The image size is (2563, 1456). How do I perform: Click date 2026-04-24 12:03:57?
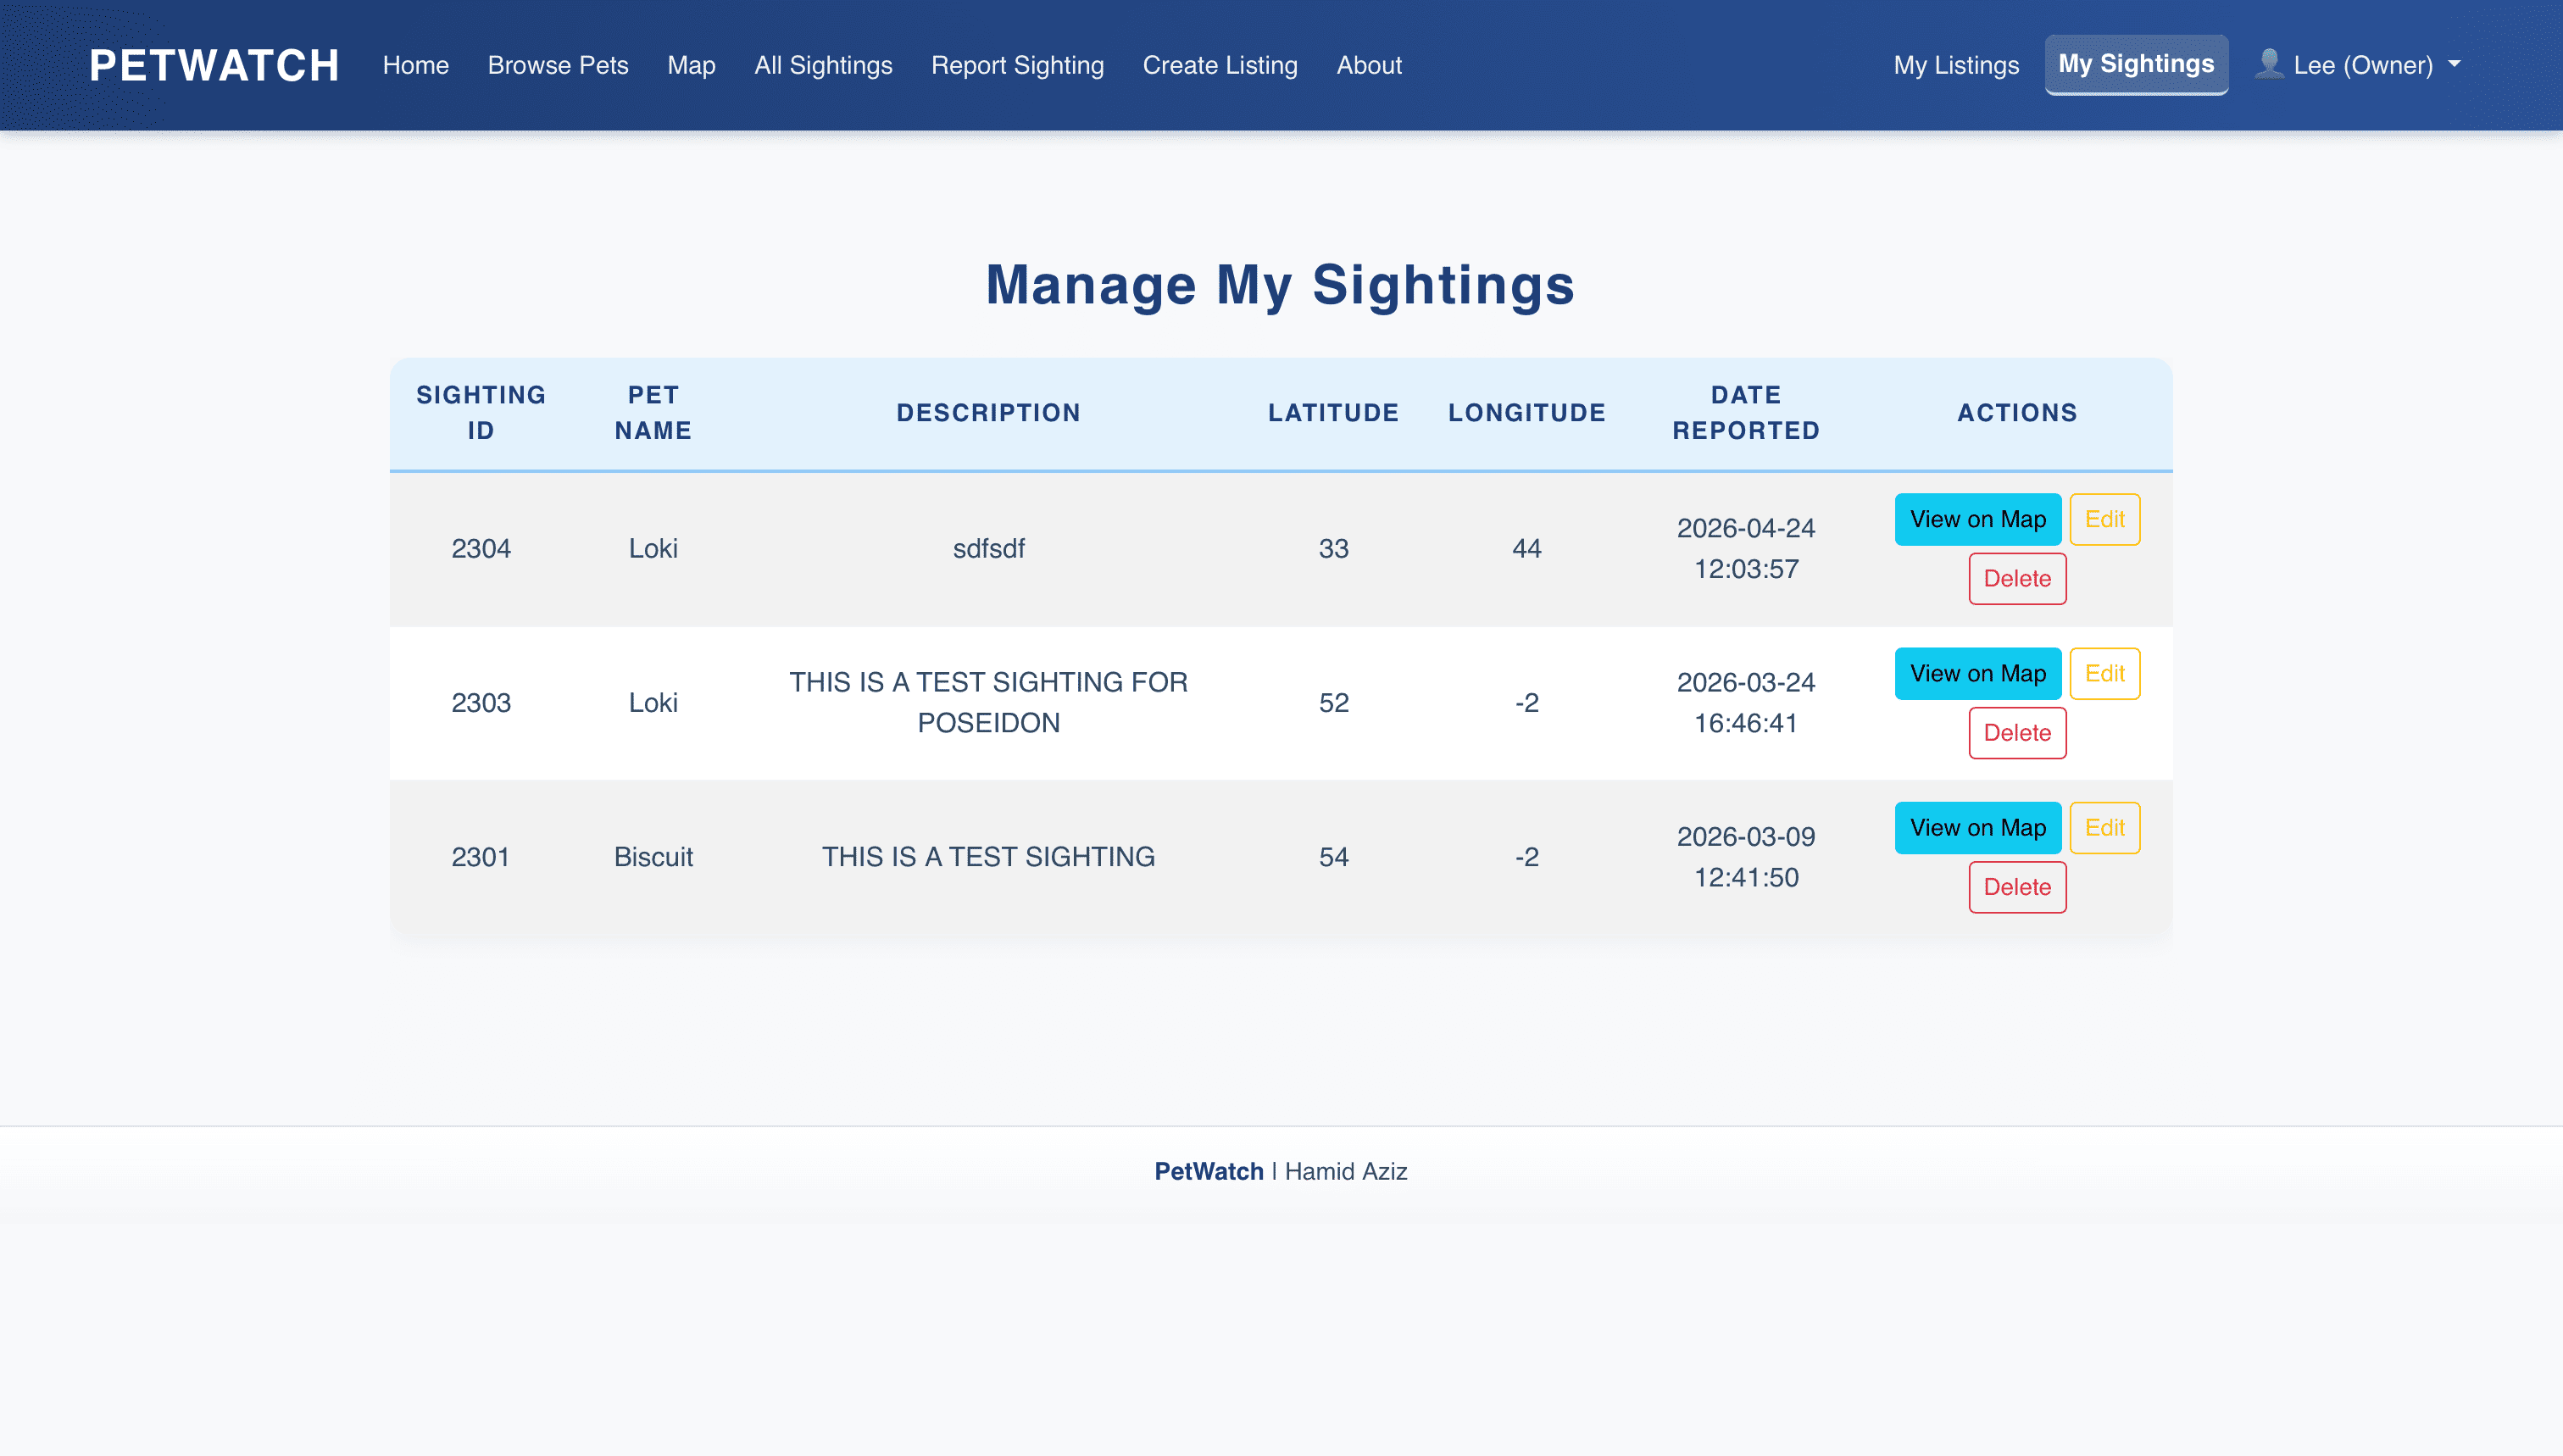pyautogui.click(x=1746, y=548)
